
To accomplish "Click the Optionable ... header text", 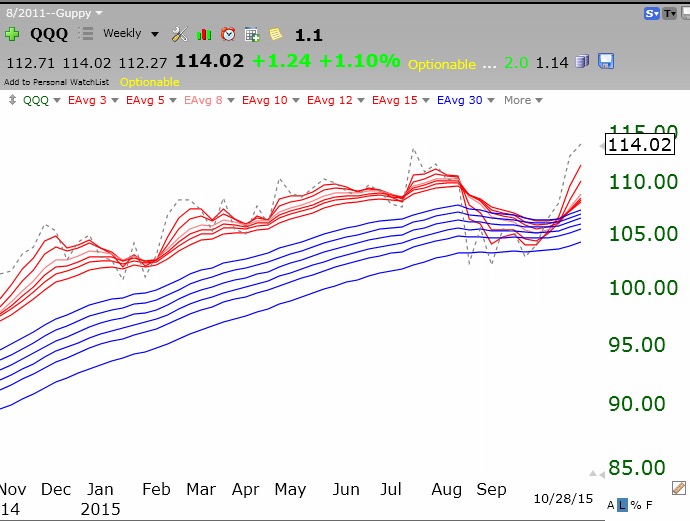I will pyautogui.click(x=452, y=65).
